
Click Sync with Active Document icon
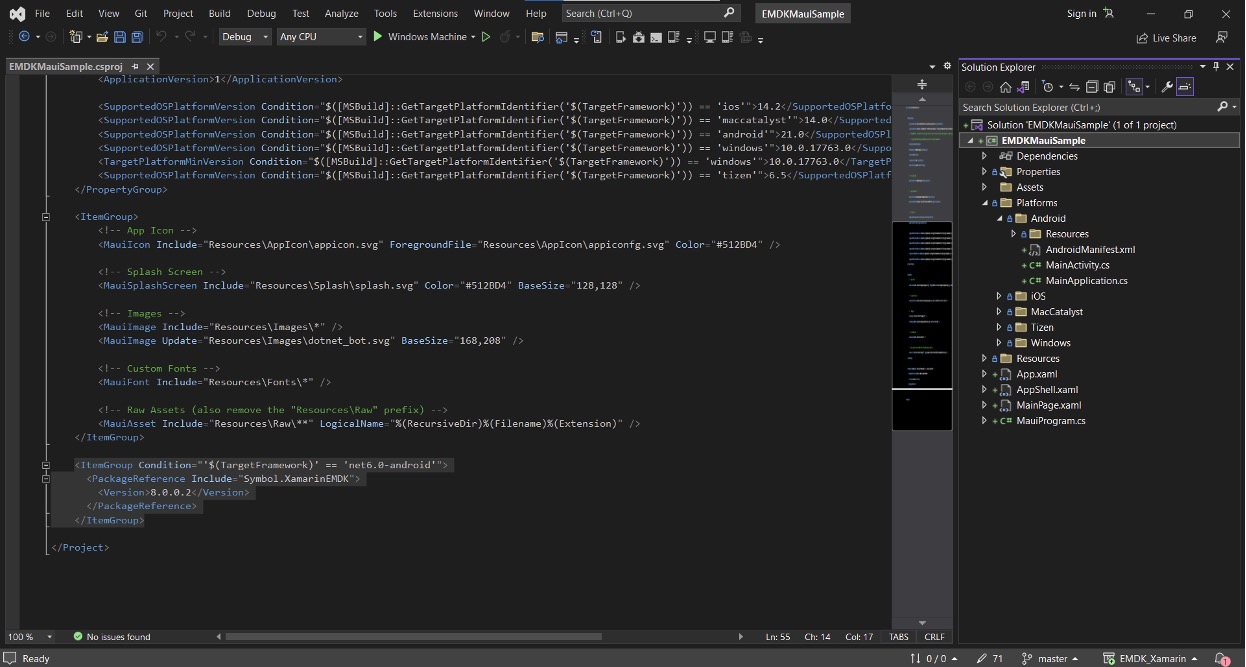(1074, 87)
